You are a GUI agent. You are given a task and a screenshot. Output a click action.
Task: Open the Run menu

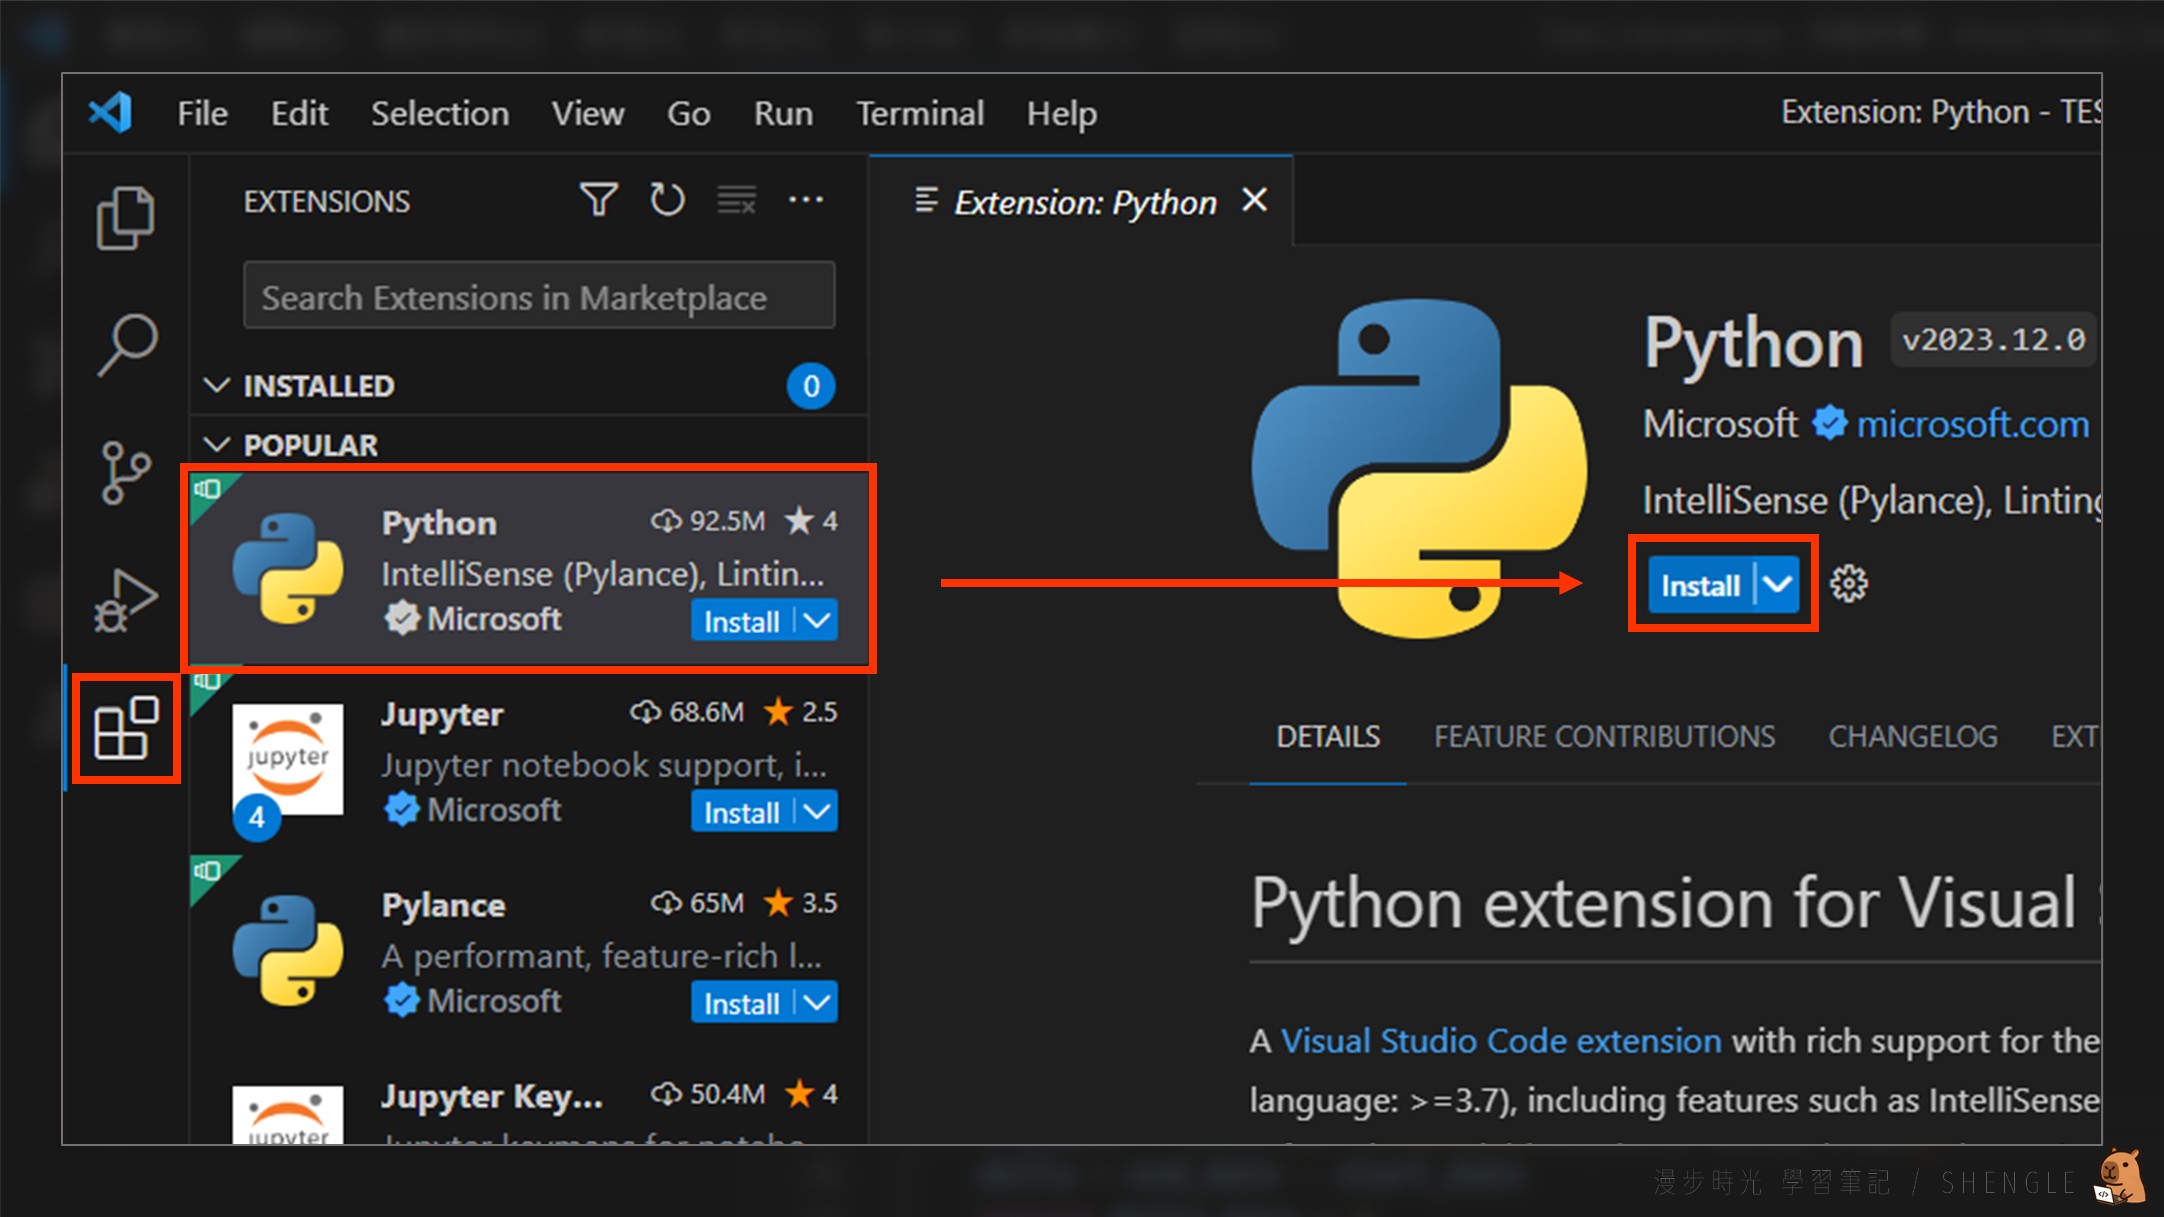pos(783,114)
